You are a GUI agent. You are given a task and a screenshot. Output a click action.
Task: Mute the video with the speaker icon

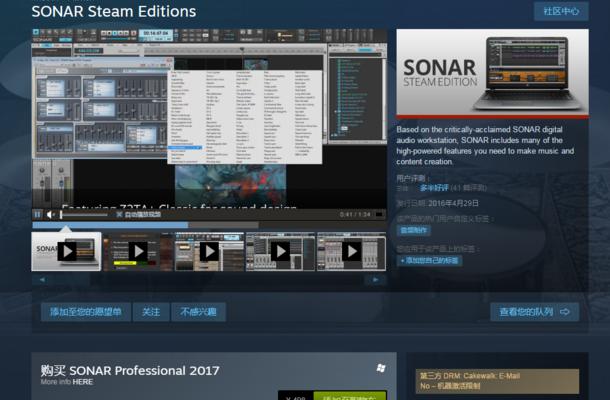click(x=51, y=214)
